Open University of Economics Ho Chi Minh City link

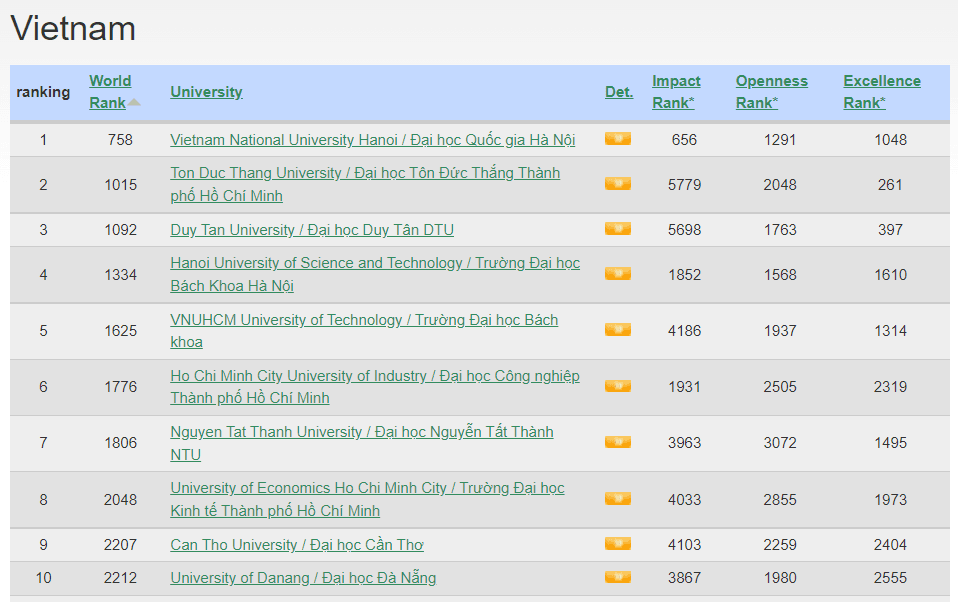(x=366, y=488)
